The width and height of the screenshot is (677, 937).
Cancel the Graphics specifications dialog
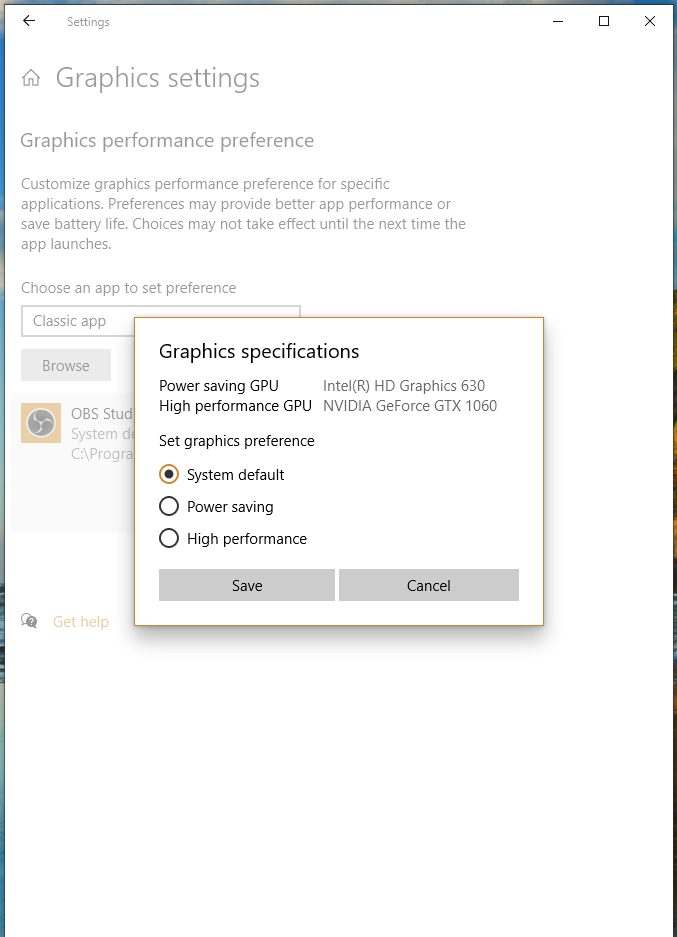[428, 585]
